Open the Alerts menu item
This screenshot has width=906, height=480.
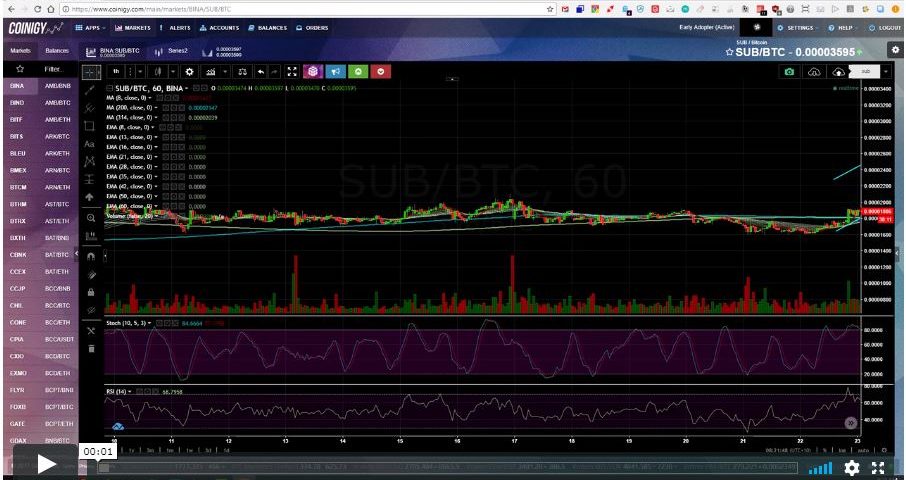click(x=174, y=28)
